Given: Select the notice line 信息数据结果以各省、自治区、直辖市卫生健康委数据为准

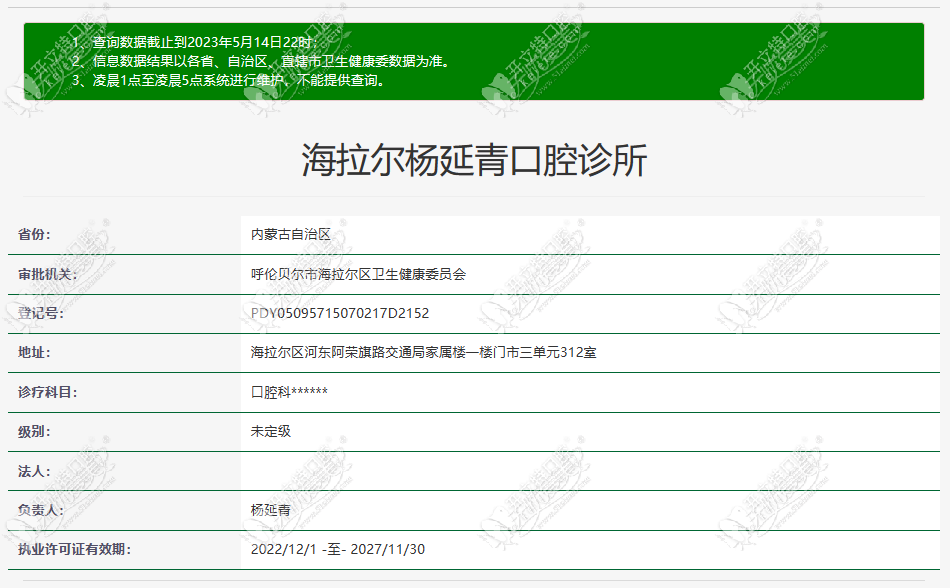Looking at the screenshot, I should tap(262, 61).
